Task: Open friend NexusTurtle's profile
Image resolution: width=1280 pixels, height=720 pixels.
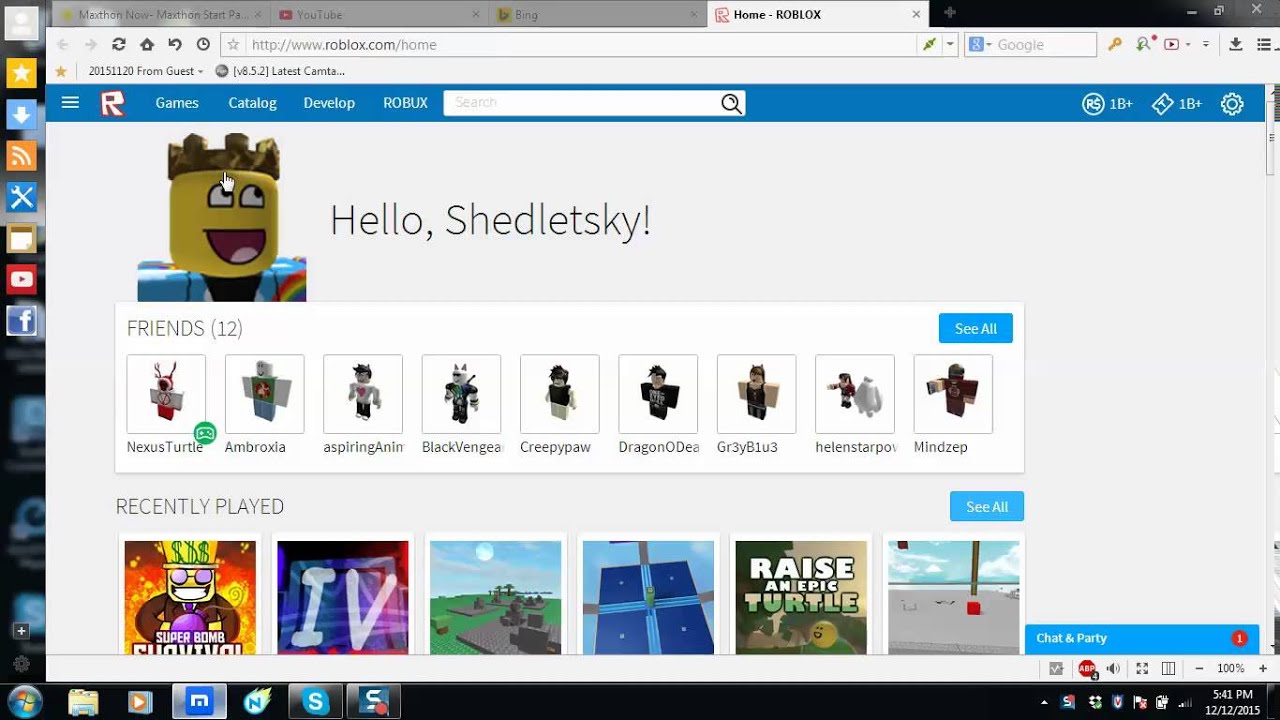Action: 166,405
